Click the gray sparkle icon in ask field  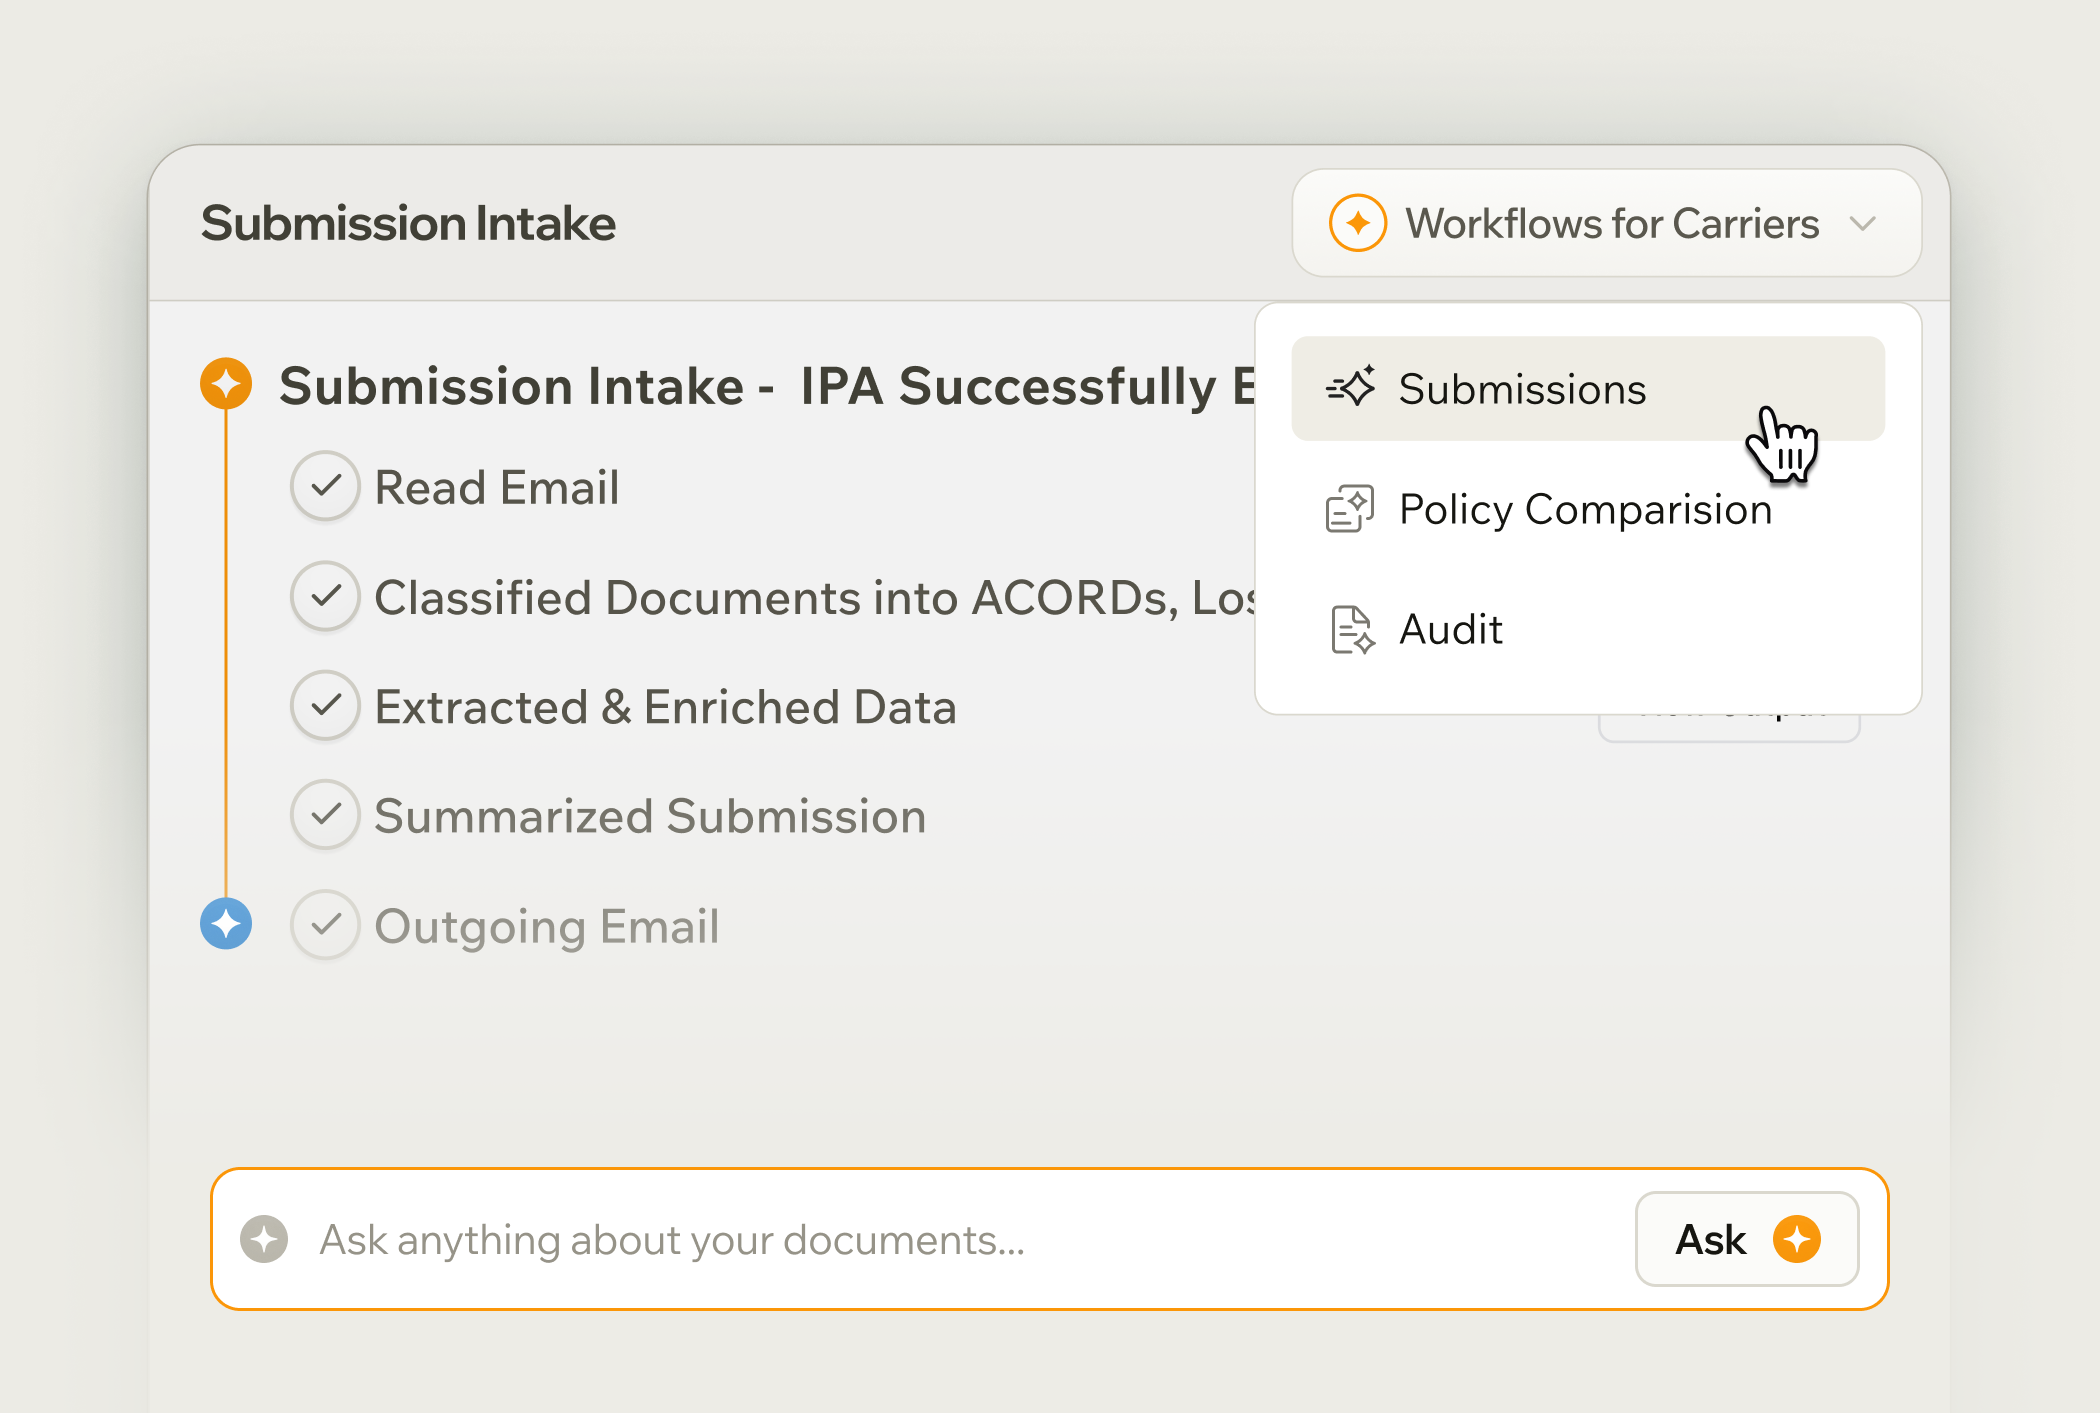[x=264, y=1240]
